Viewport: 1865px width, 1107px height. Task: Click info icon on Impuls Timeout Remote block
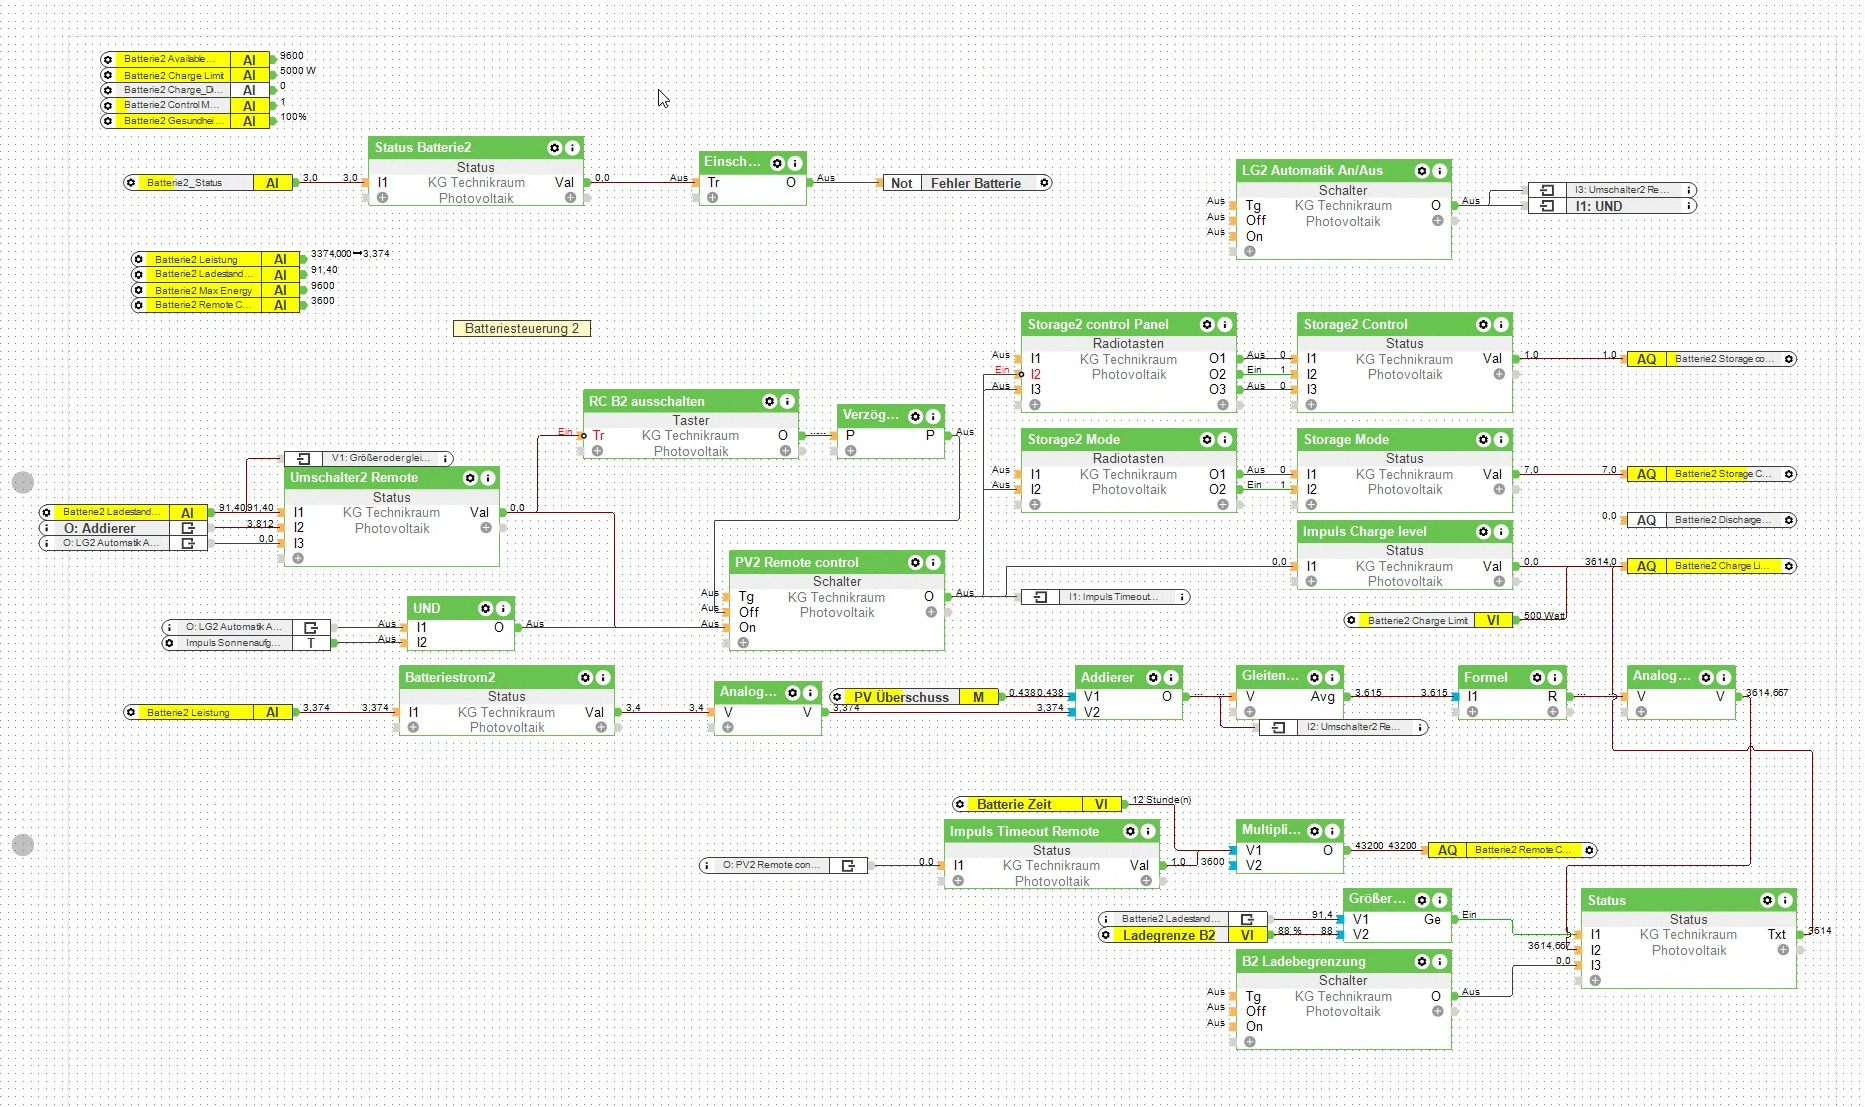click(x=1148, y=832)
